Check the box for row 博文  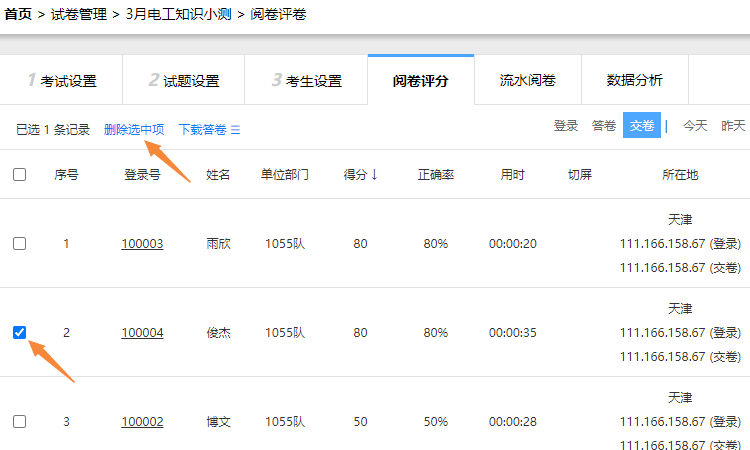(x=20, y=421)
